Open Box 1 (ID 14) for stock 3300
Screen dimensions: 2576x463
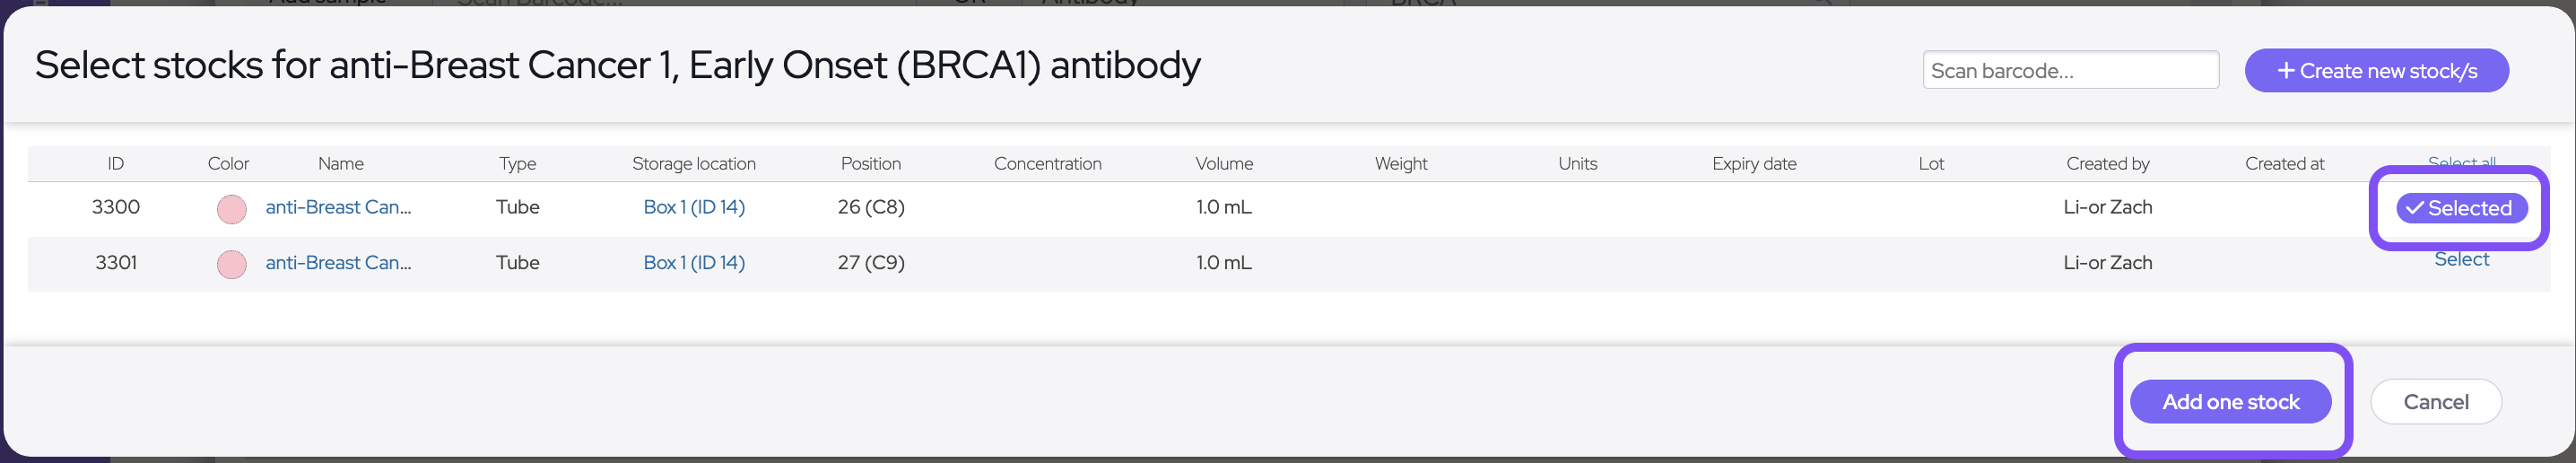pyautogui.click(x=694, y=207)
